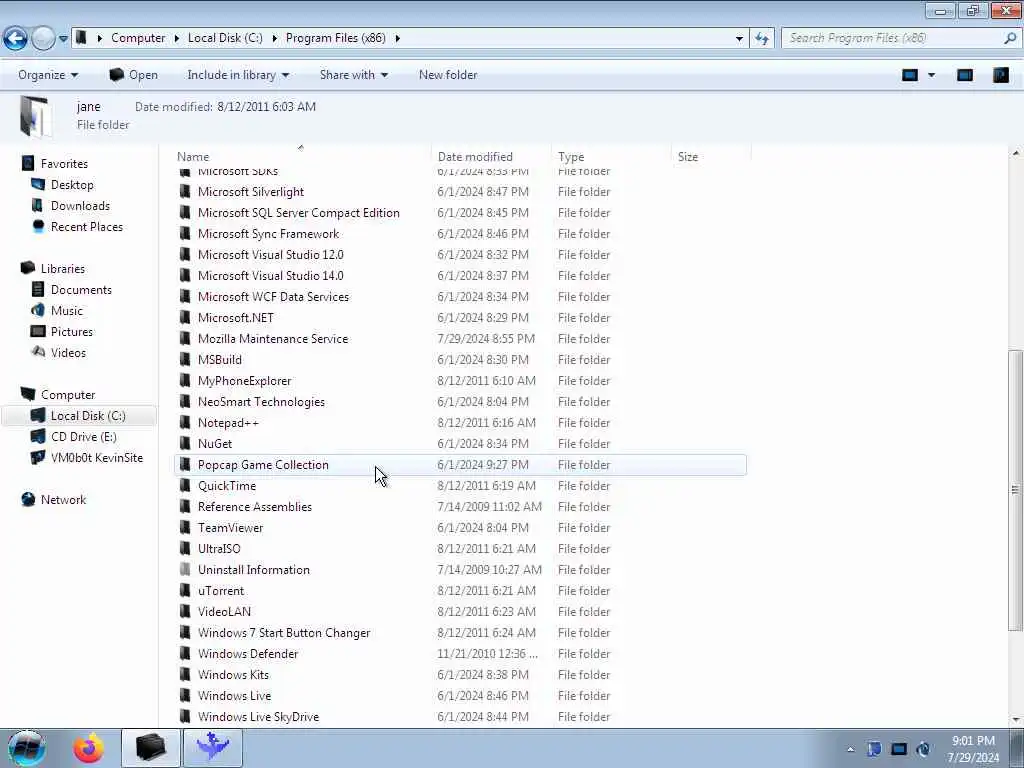Viewport: 1024px width, 768px height.
Task: Select Computer in the address breadcrumb
Action: 138,38
